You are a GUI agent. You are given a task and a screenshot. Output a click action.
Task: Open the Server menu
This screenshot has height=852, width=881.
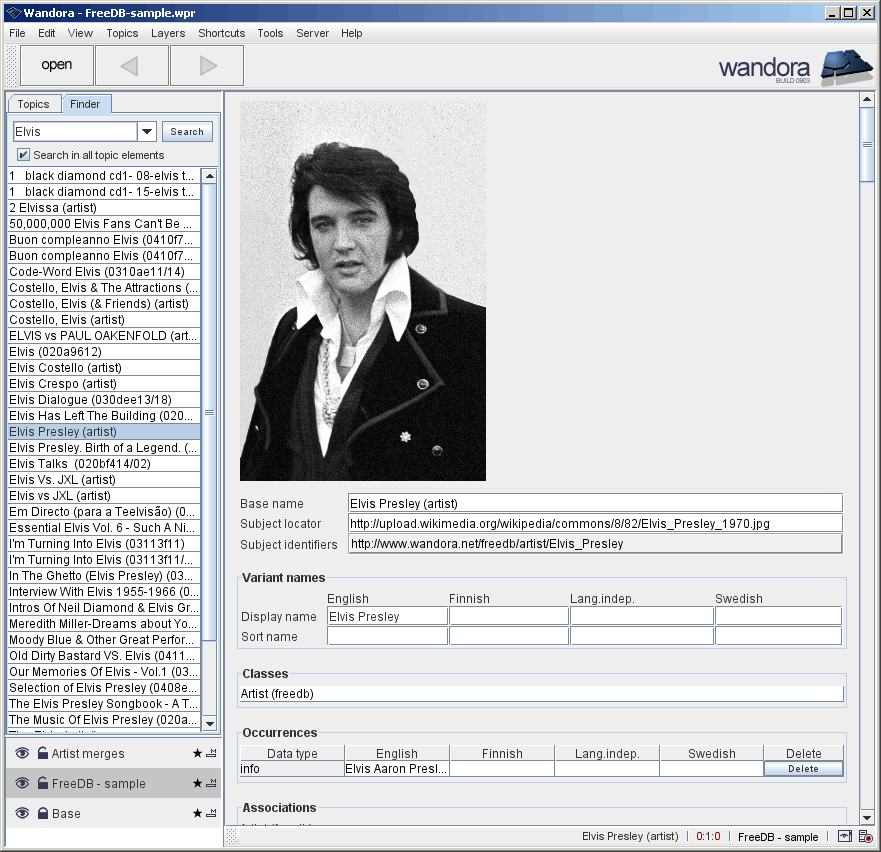pos(312,33)
